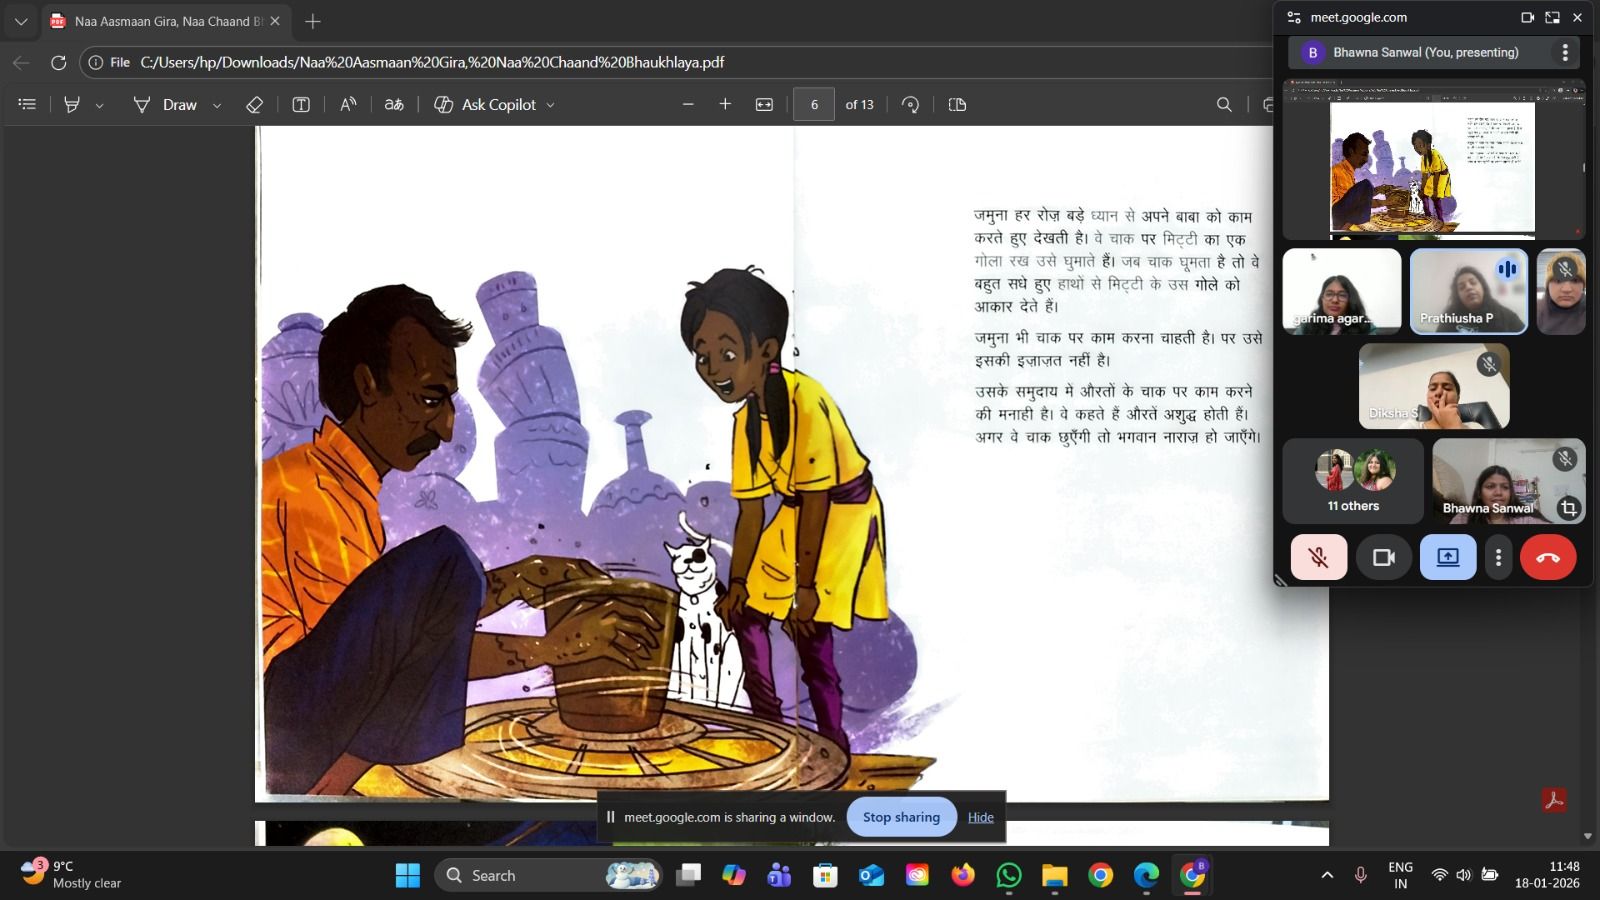Click the page number input field
1600x900 pixels.
click(x=814, y=104)
